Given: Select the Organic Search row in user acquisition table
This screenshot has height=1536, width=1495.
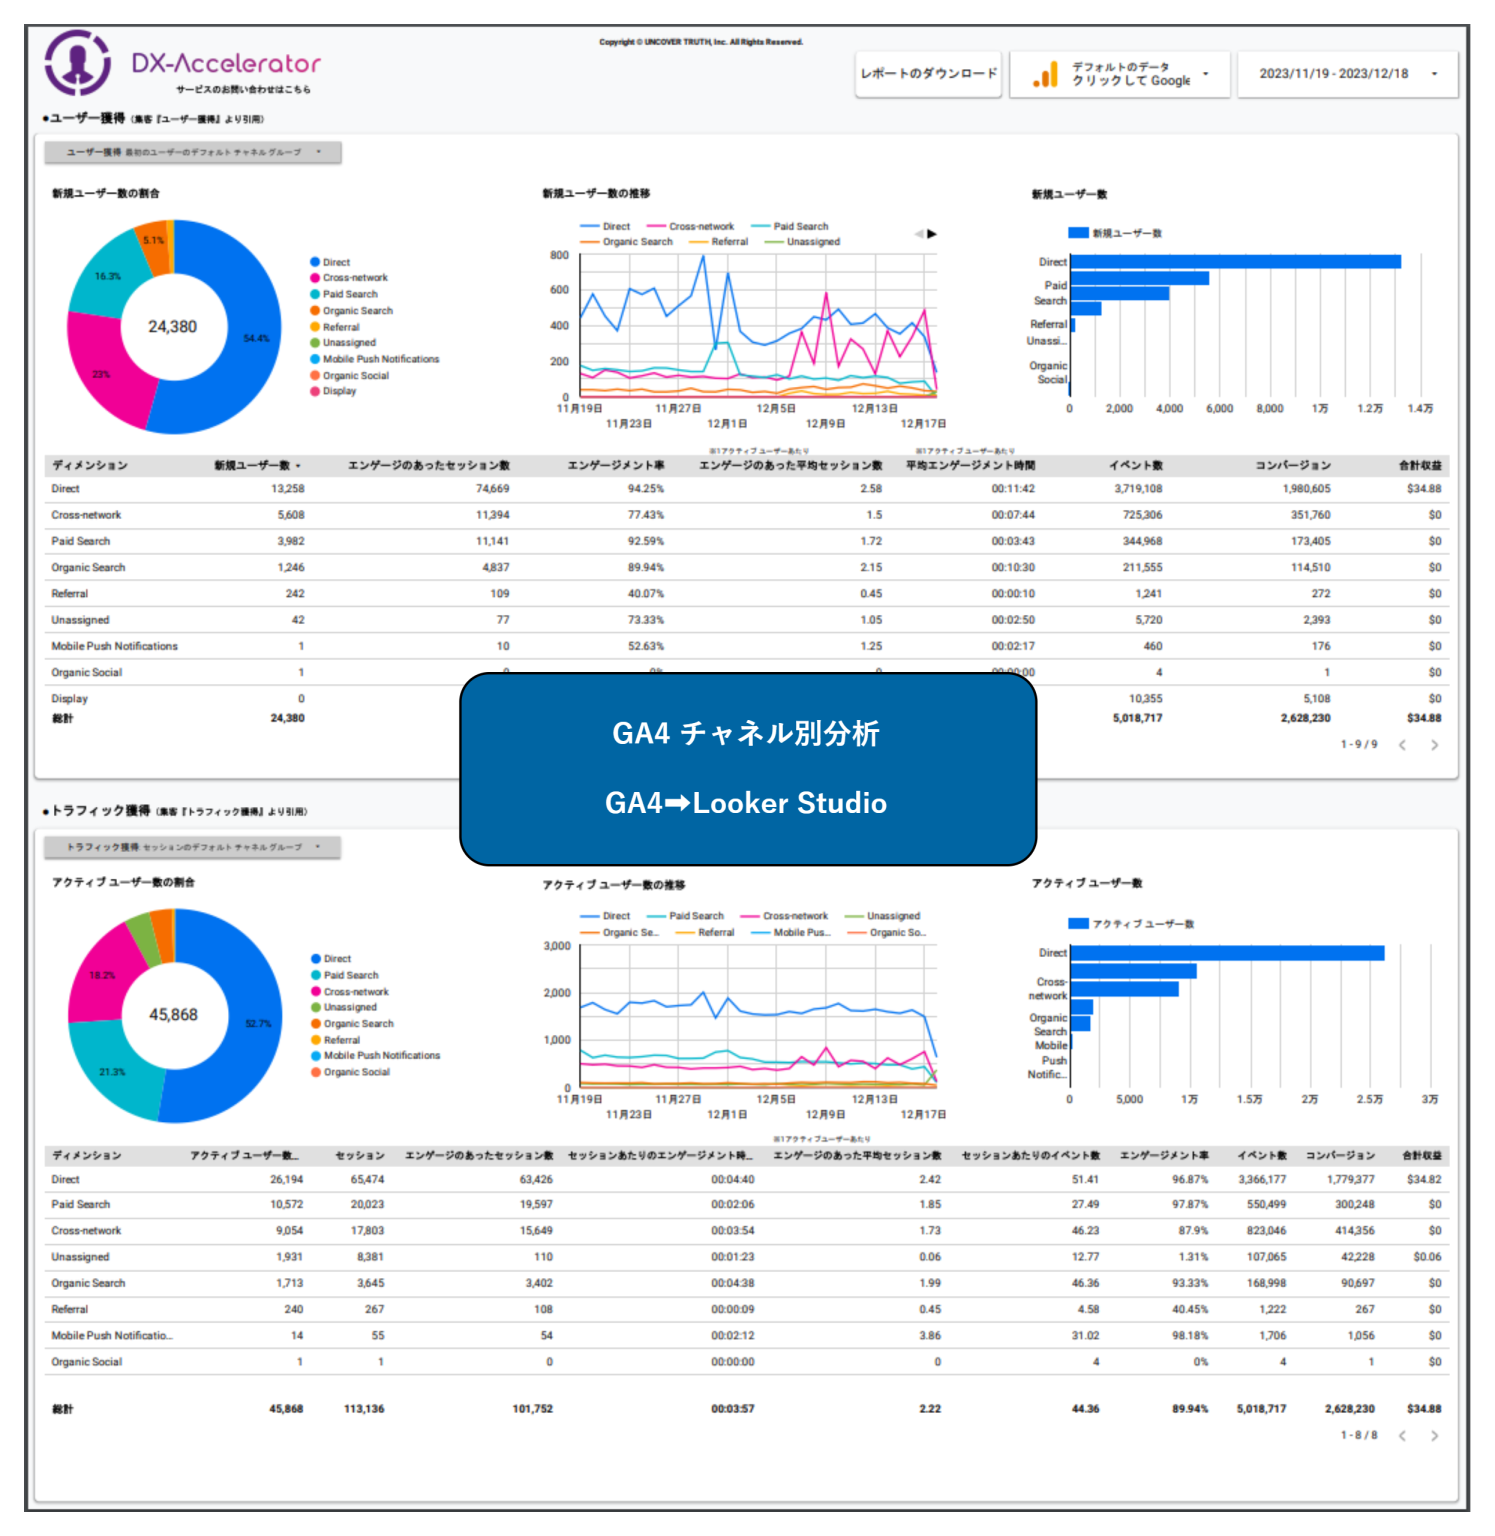Looking at the screenshot, I should point(88,567).
